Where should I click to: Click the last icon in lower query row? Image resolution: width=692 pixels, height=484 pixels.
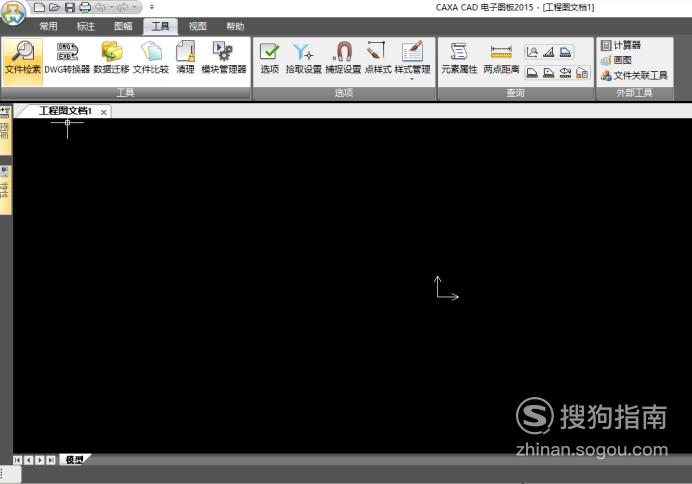coord(582,73)
